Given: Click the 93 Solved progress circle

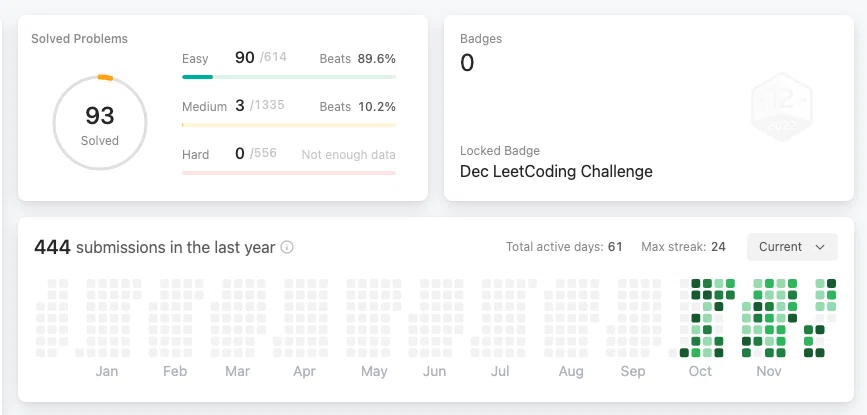Looking at the screenshot, I should click(x=100, y=123).
